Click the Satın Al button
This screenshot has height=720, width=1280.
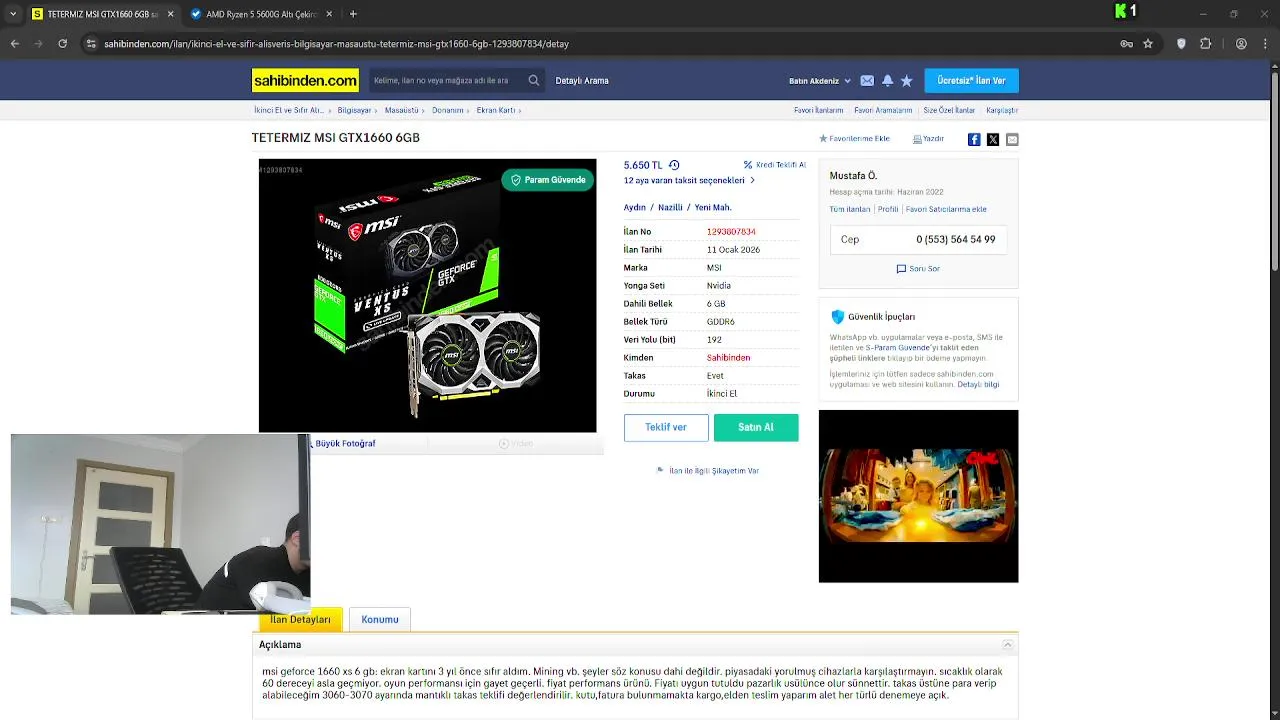[756, 427]
